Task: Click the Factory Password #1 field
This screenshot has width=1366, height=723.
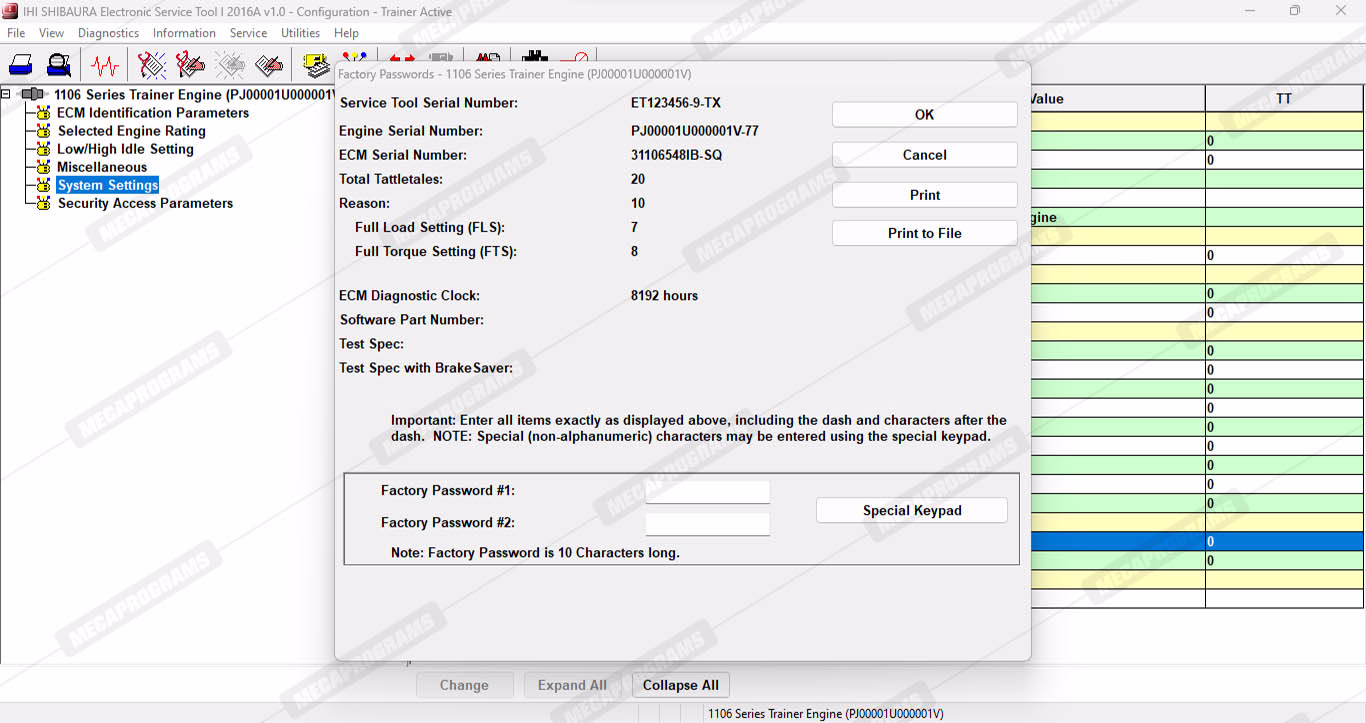Action: point(707,491)
